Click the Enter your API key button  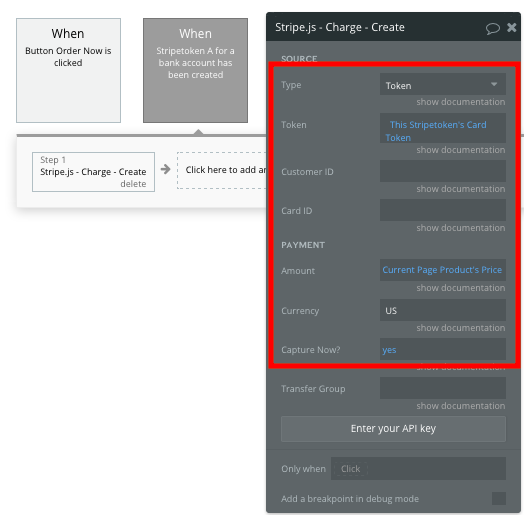(x=393, y=429)
